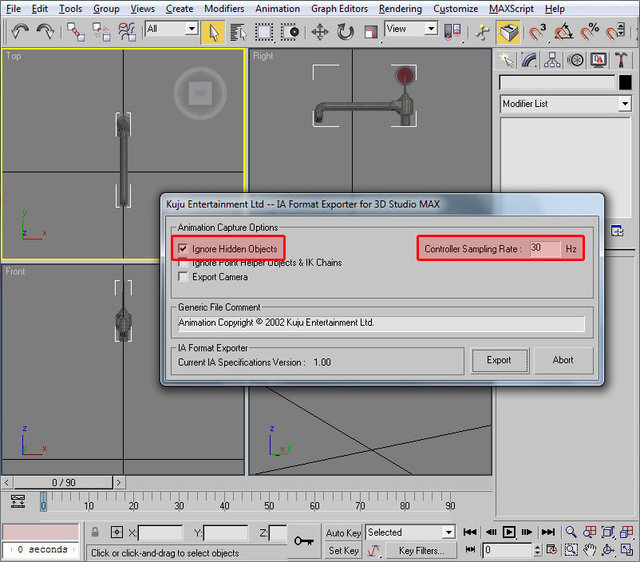Activate the Select and Move tool
This screenshot has height=562, width=640.
[320, 32]
